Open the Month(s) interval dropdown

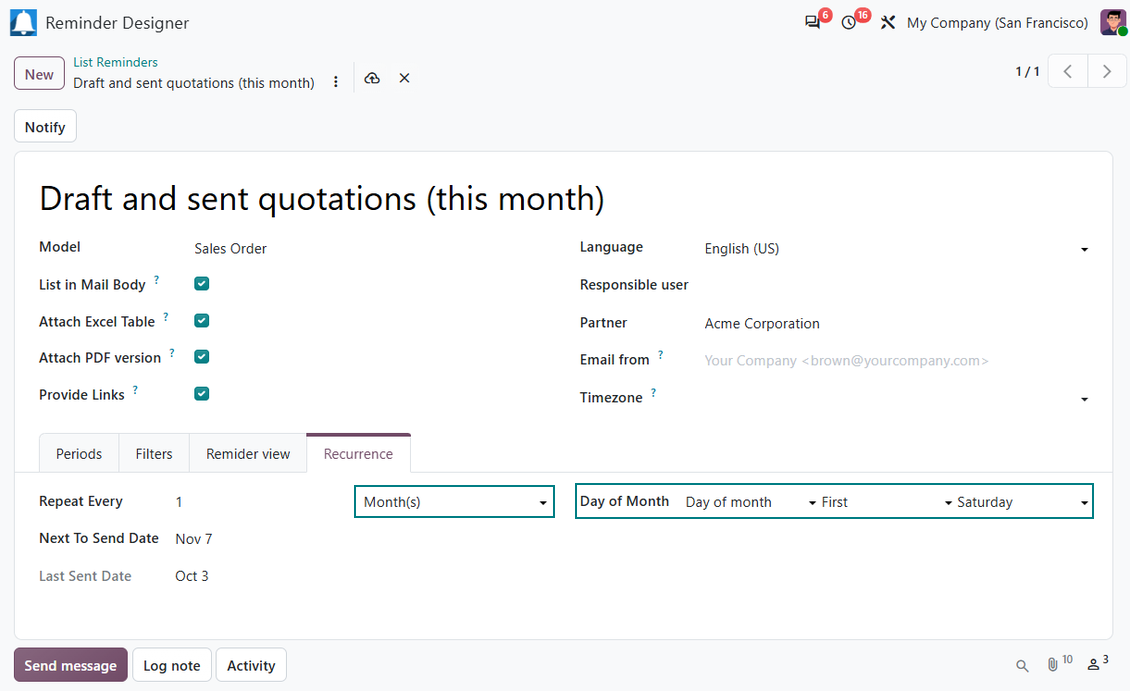click(454, 501)
